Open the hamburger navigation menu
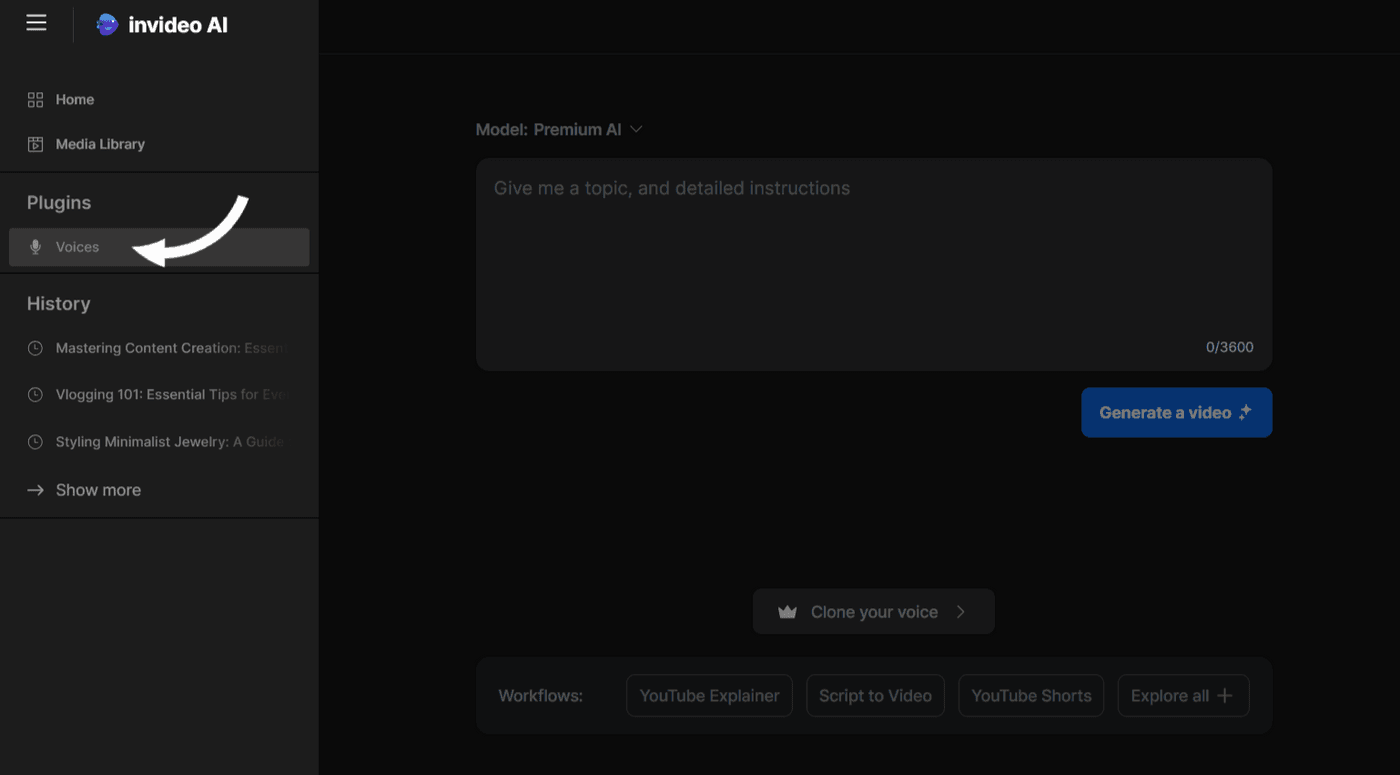This screenshot has width=1400, height=775. coord(36,22)
